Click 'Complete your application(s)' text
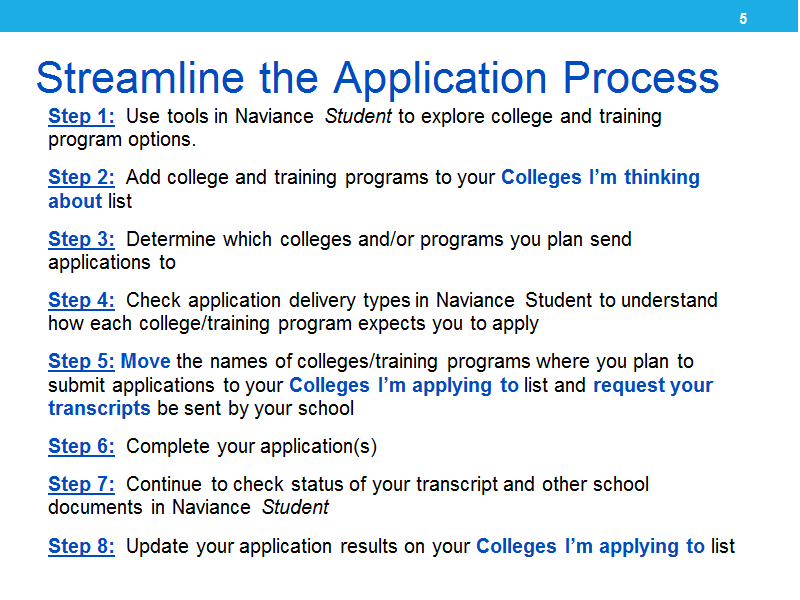 click(252, 447)
